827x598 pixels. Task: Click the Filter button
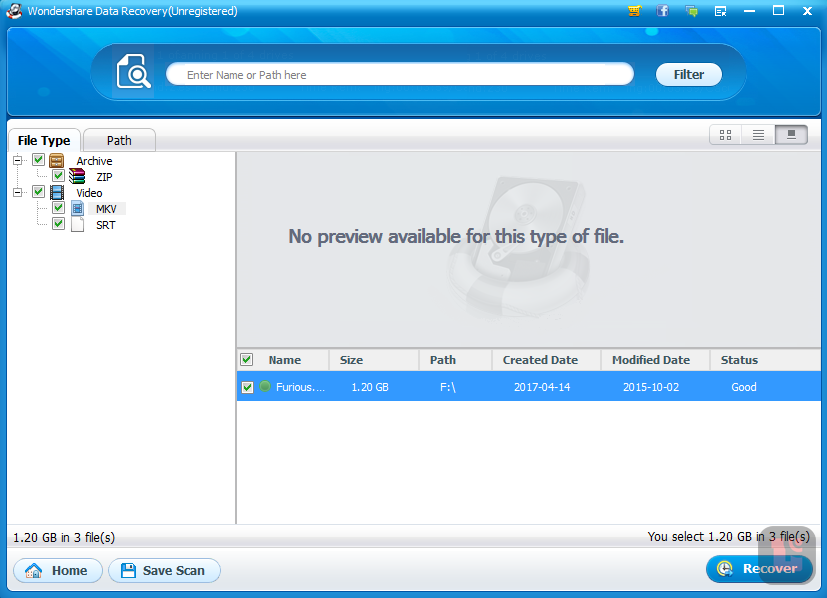pos(689,74)
